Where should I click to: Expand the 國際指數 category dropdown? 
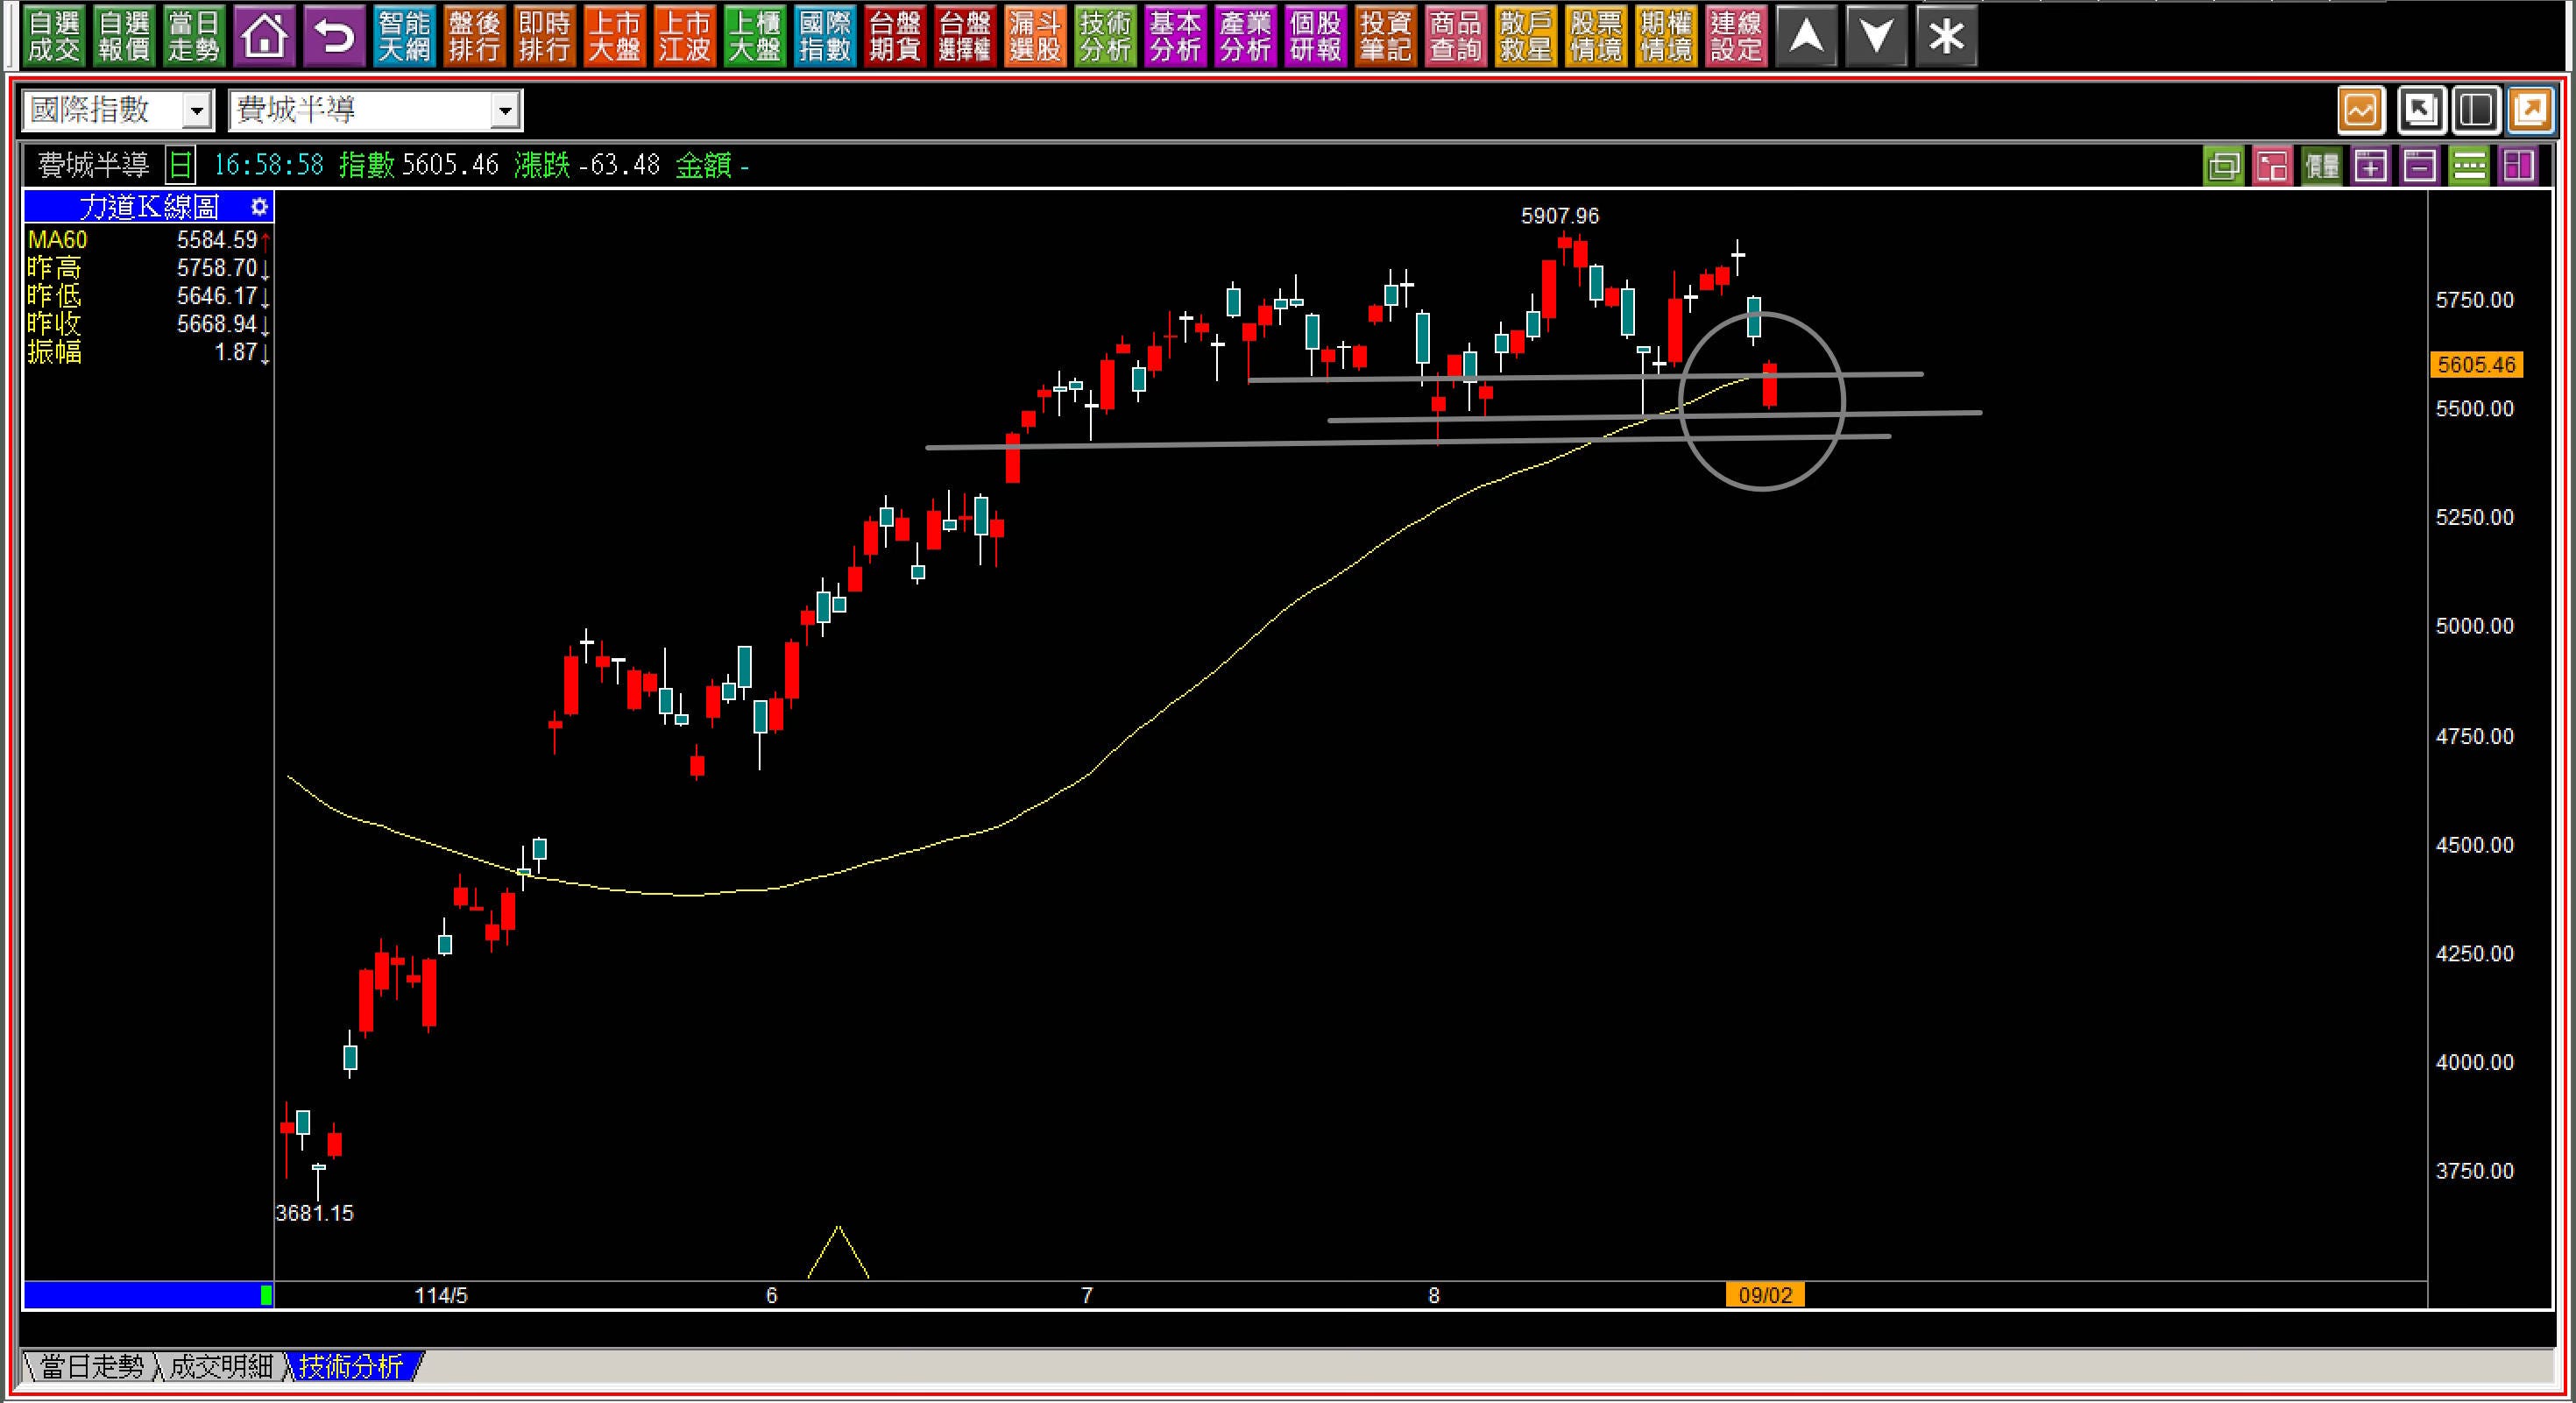(x=197, y=110)
